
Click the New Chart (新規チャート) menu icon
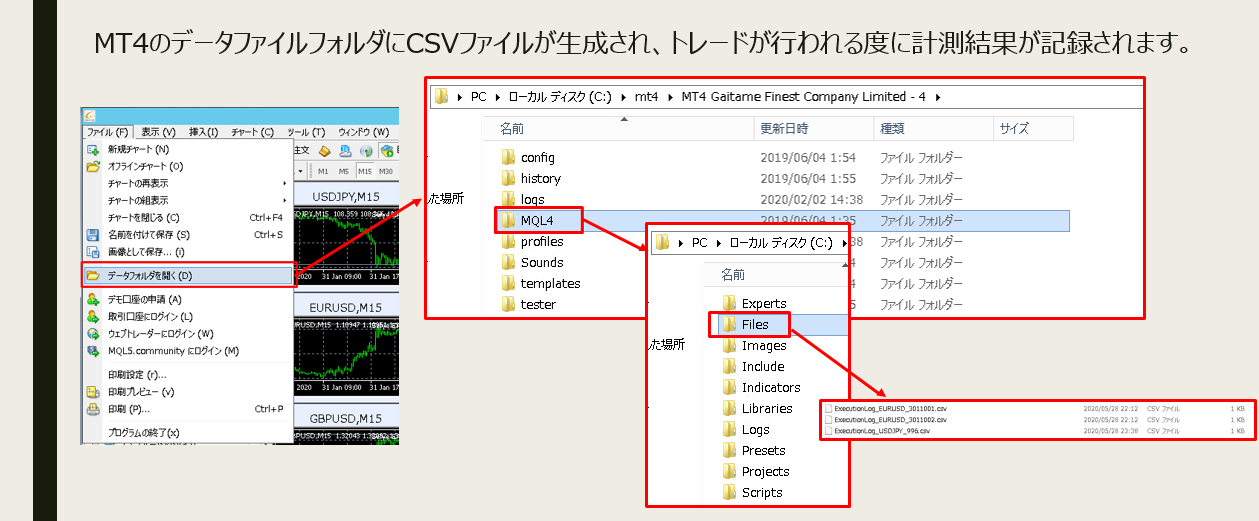[x=93, y=149]
